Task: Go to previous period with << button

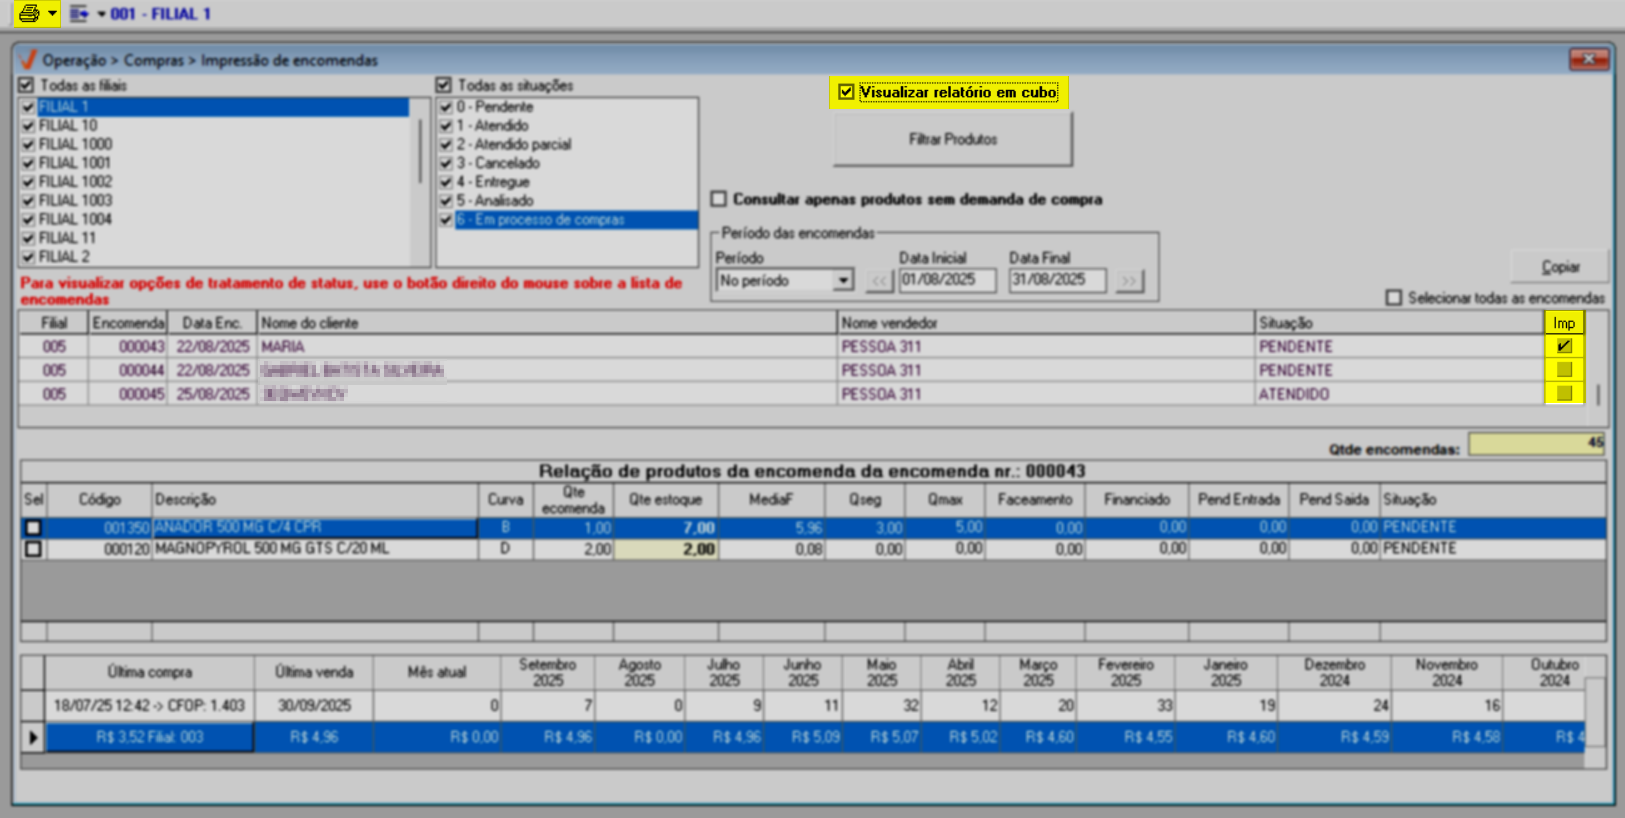Action: coord(879,281)
